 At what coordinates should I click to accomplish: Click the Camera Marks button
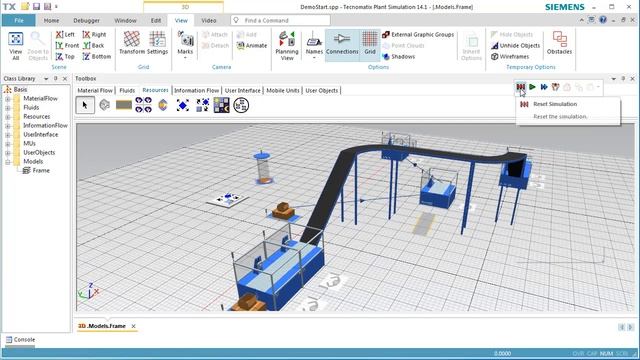(x=185, y=45)
